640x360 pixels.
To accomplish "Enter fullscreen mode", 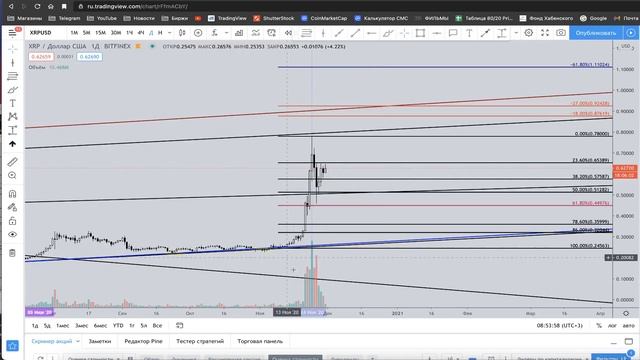I will (545, 33).
